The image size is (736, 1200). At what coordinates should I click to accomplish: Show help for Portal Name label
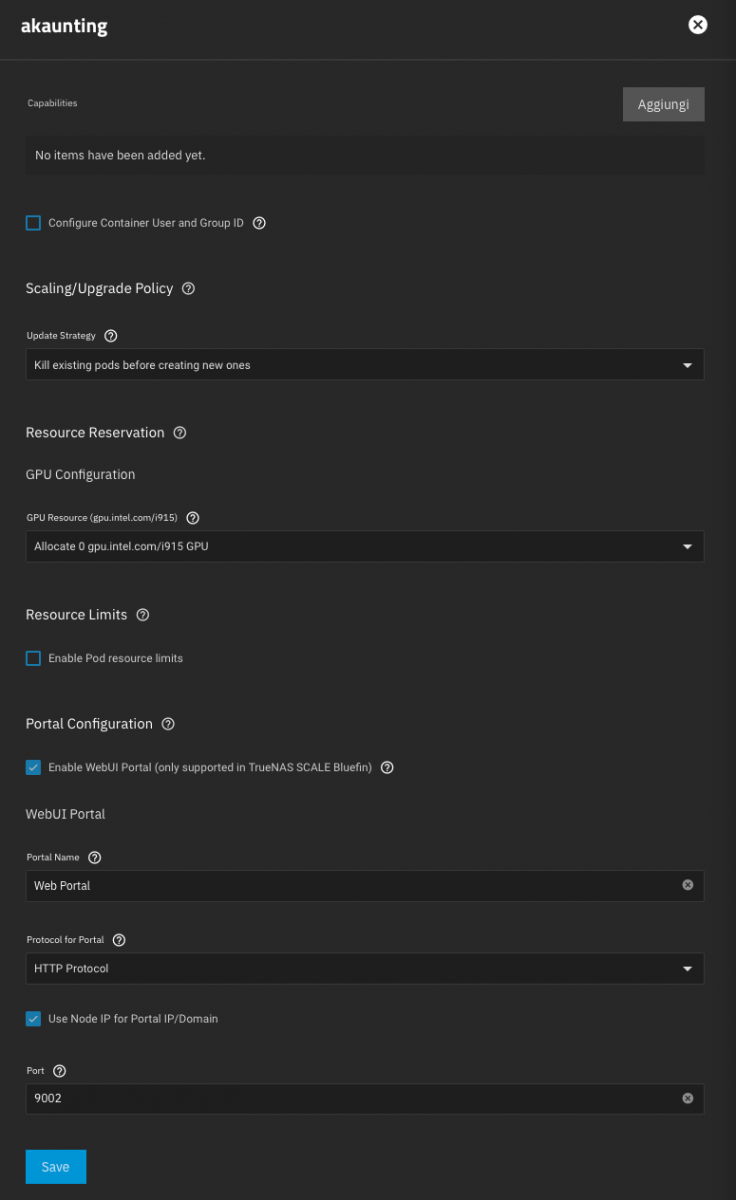(x=95, y=858)
